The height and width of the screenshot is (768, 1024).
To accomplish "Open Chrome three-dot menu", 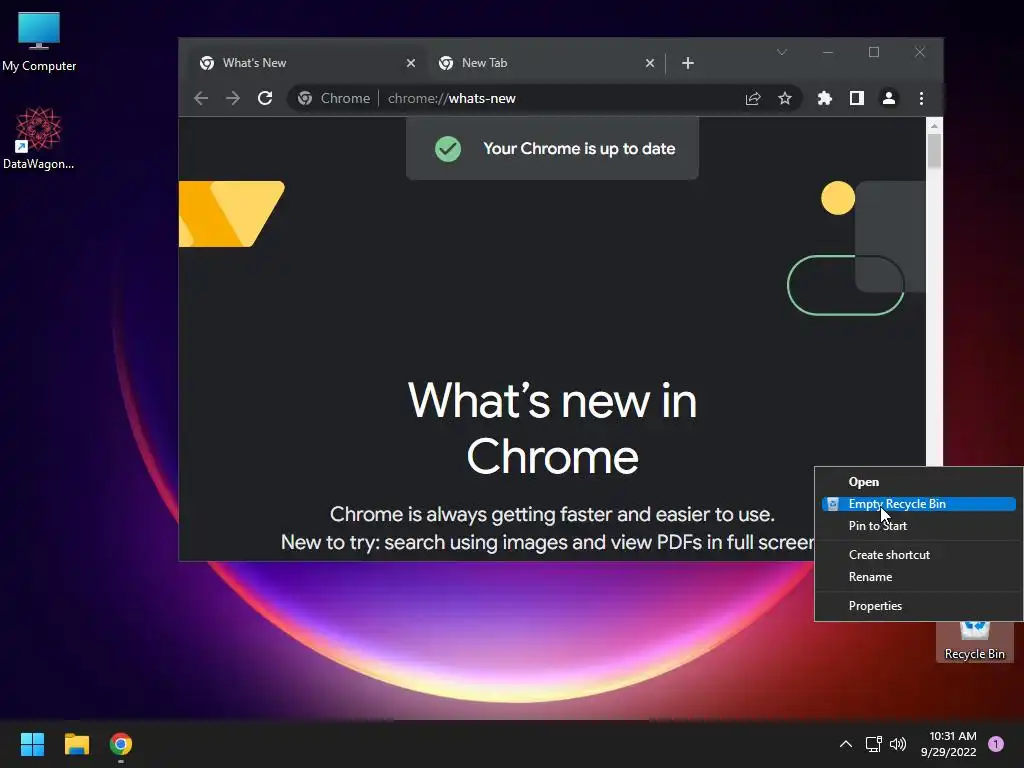I will pos(921,98).
